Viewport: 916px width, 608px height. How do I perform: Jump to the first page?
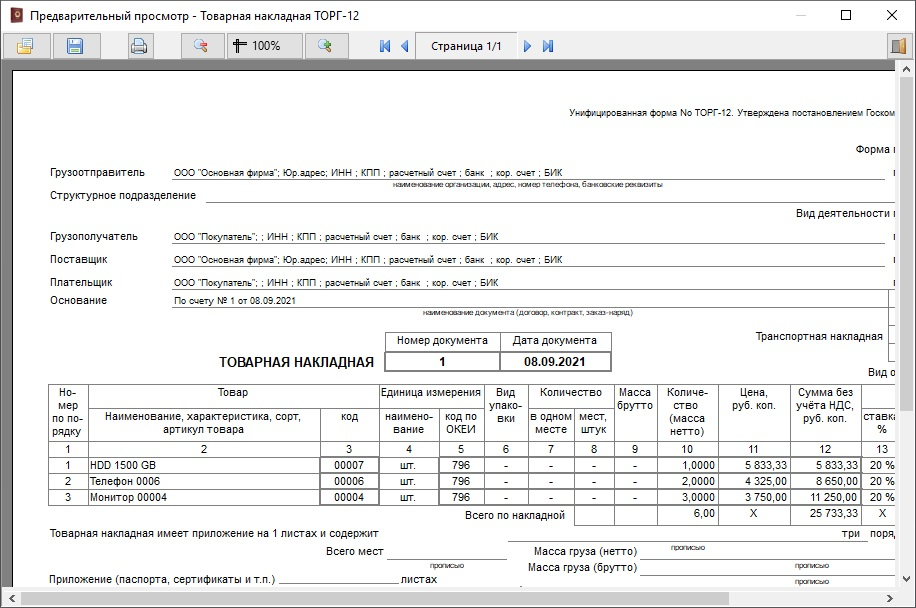click(385, 46)
